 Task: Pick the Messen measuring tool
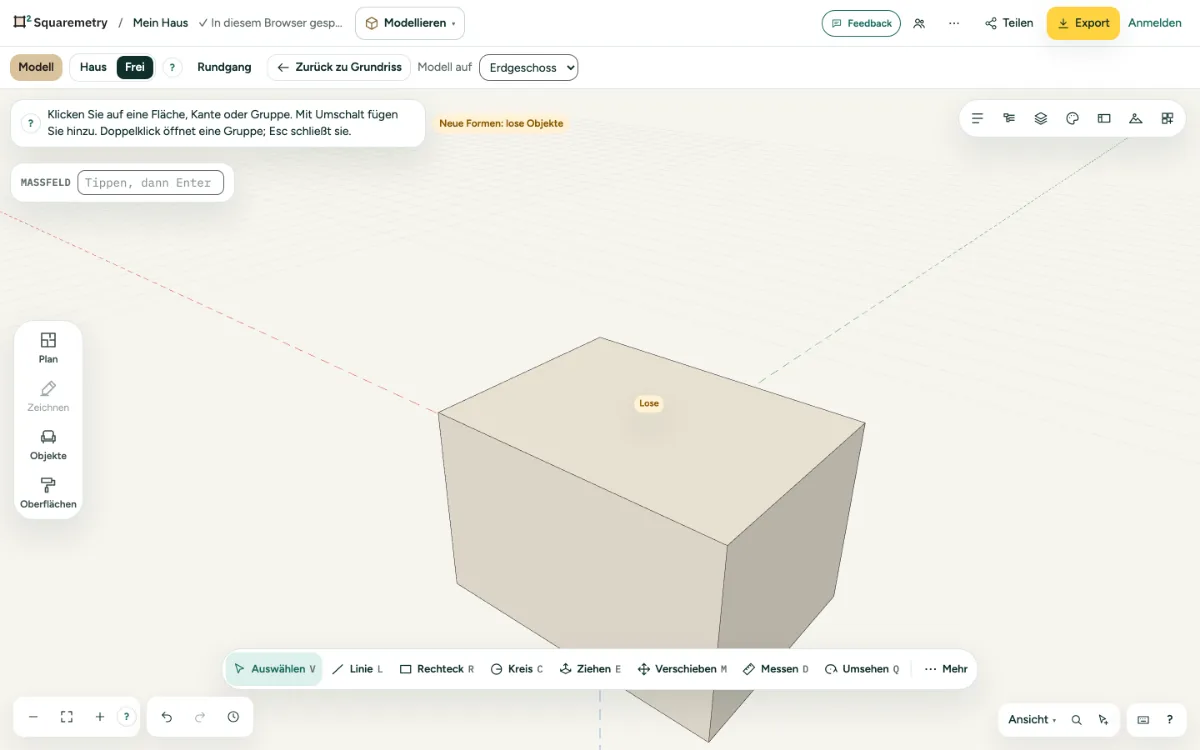775,669
